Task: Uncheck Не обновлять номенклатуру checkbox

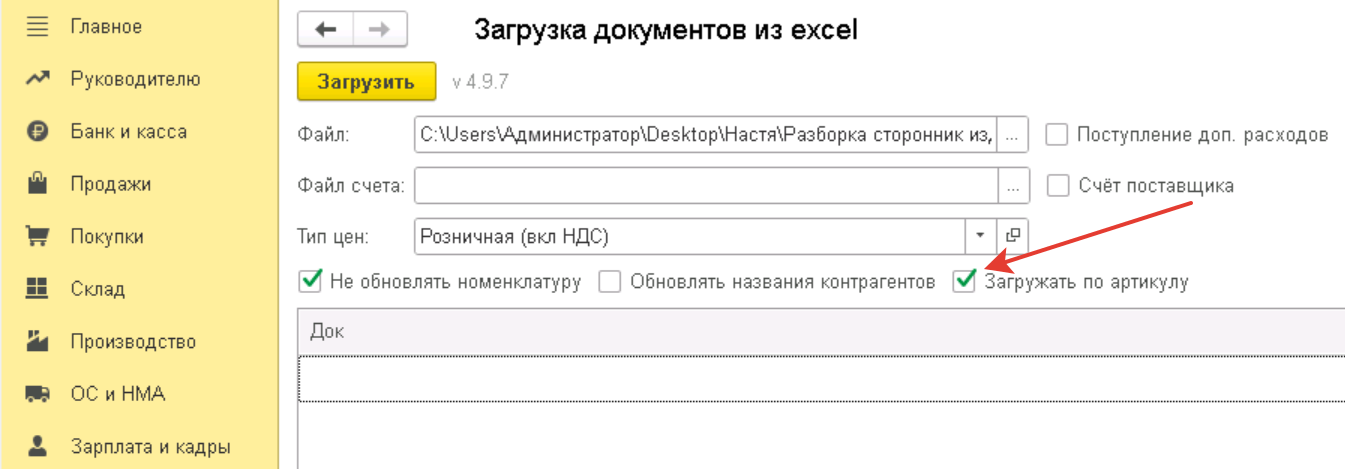Action: click(x=310, y=282)
